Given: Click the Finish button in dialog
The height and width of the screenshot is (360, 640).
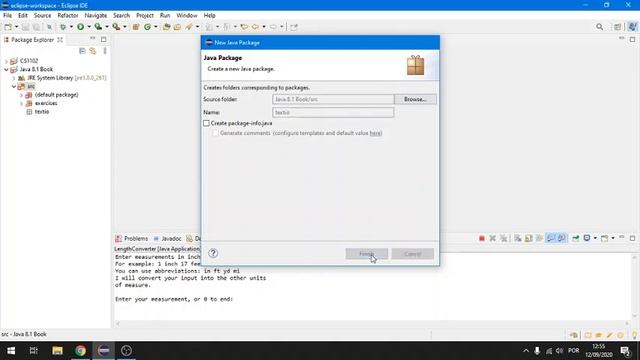Looking at the screenshot, I should (x=367, y=254).
